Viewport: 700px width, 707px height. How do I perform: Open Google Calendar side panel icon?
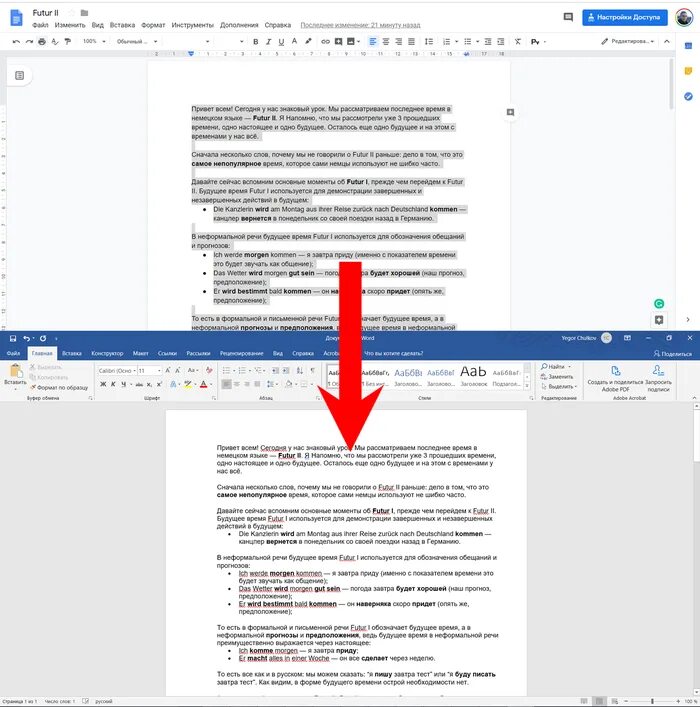point(688,46)
